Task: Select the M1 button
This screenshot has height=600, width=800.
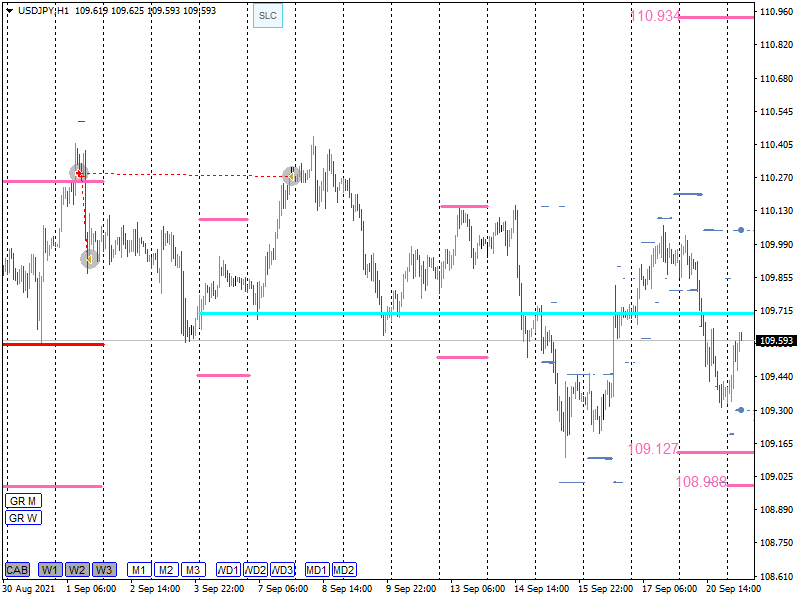Action: 139,570
